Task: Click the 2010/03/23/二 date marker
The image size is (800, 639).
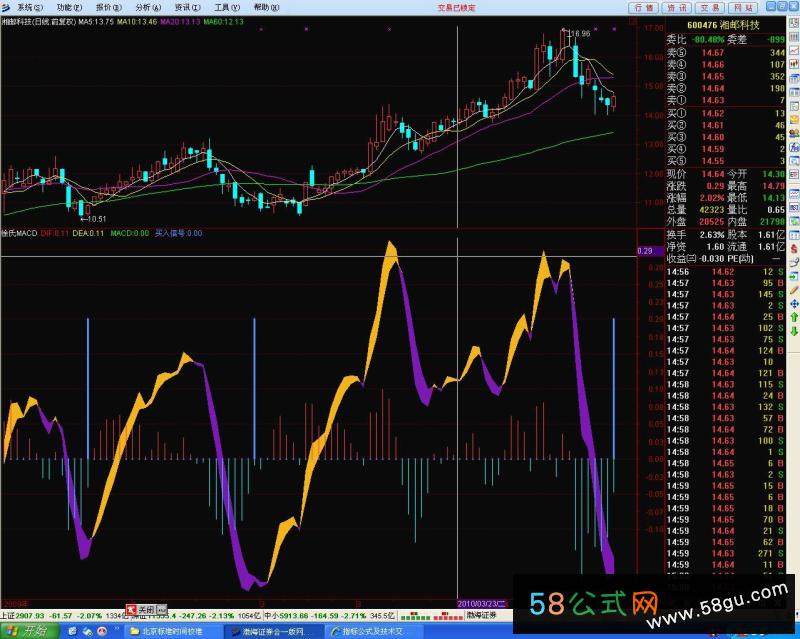Action: coord(483,604)
